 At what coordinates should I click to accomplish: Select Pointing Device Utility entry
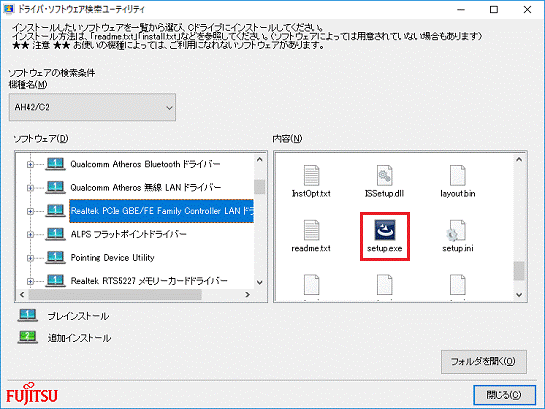point(112,257)
